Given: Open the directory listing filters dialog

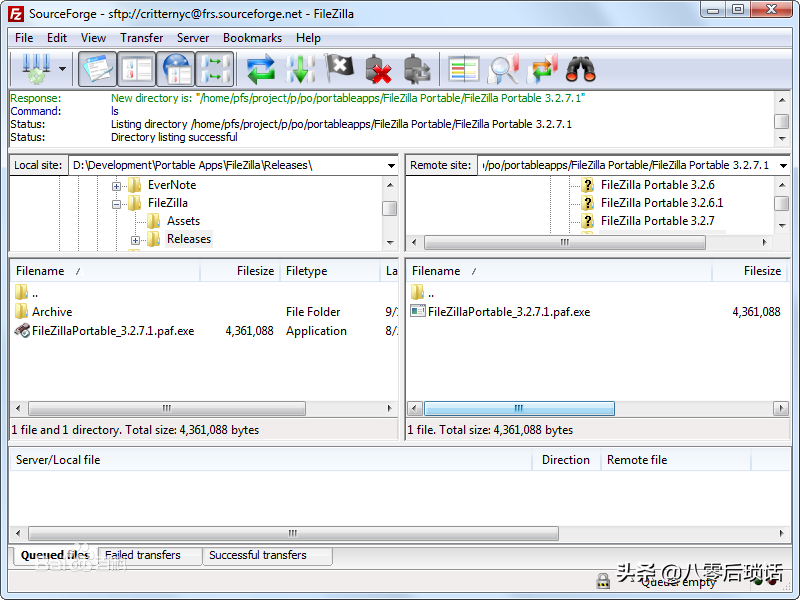Looking at the screenshot, I should click(x=463, y=69).
